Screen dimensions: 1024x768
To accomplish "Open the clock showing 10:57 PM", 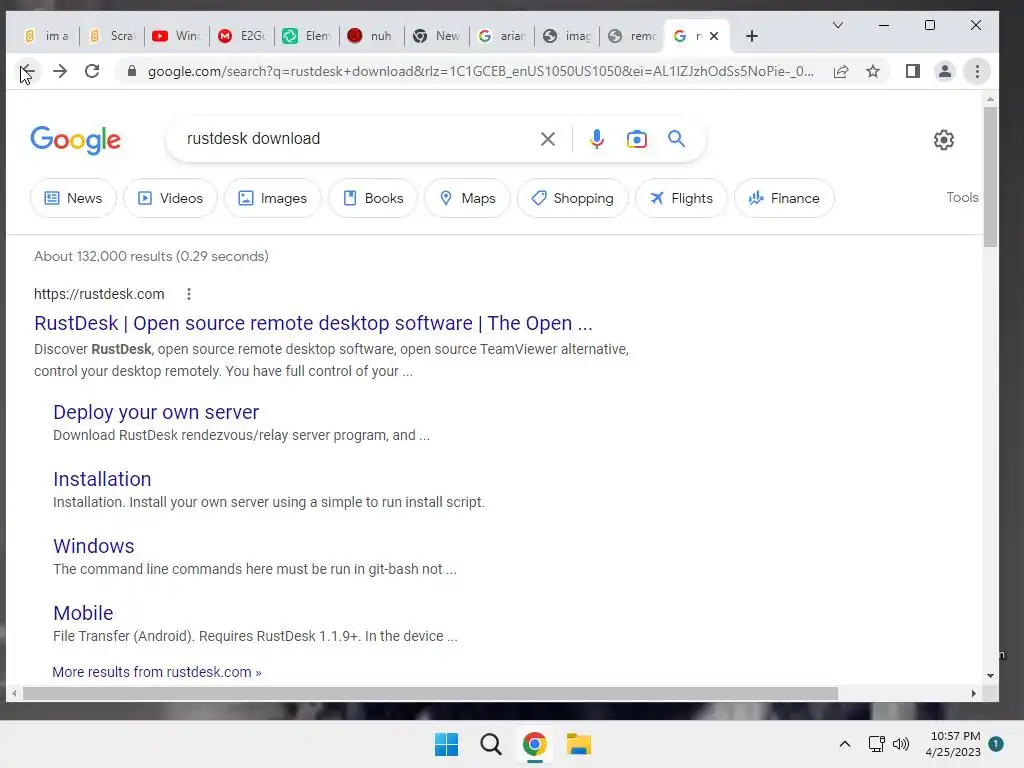I will tap(953, 744).
